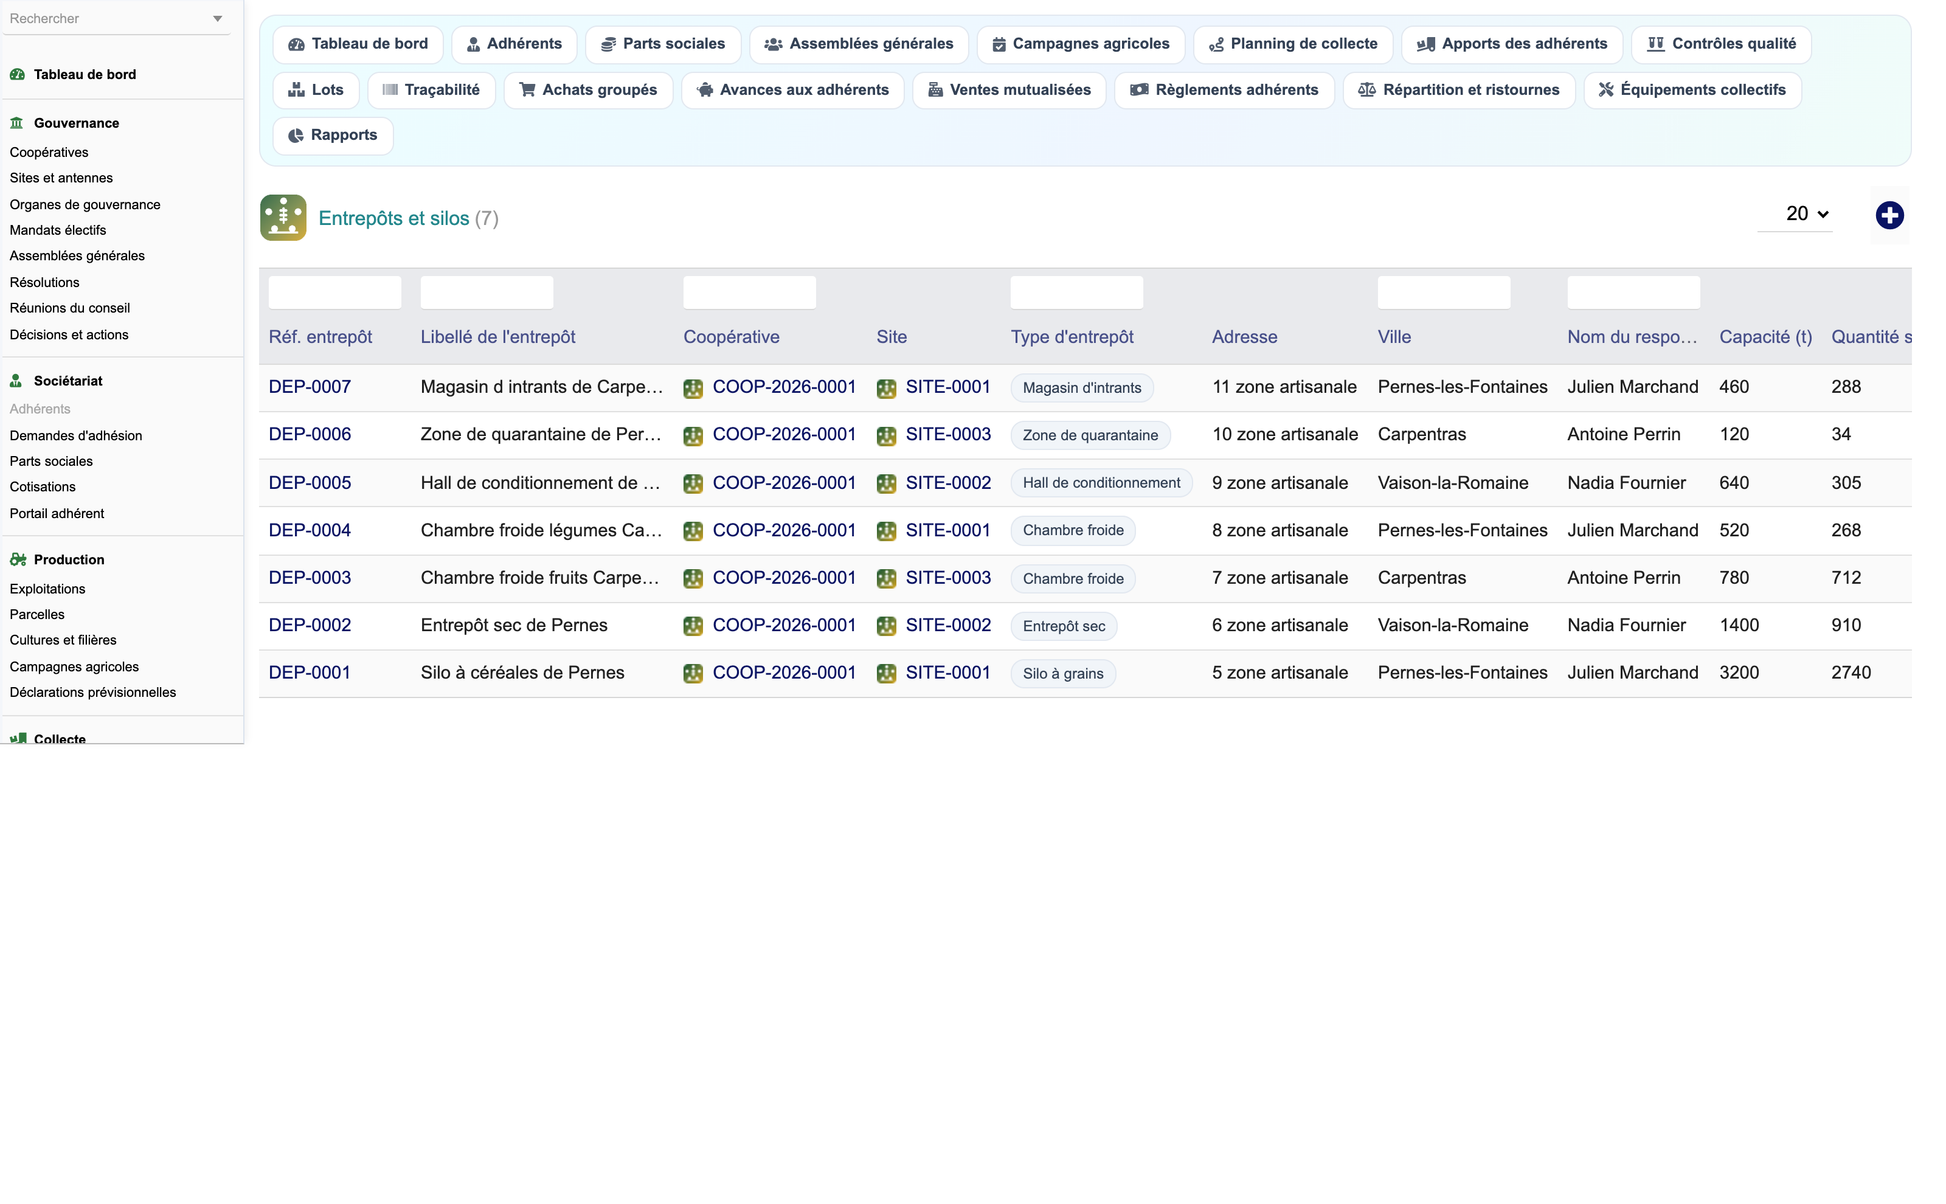Click cooperative icon in DEP-0007 row
The height and width of the screenshot is (1204, 1946).
(x=693, y=389)
